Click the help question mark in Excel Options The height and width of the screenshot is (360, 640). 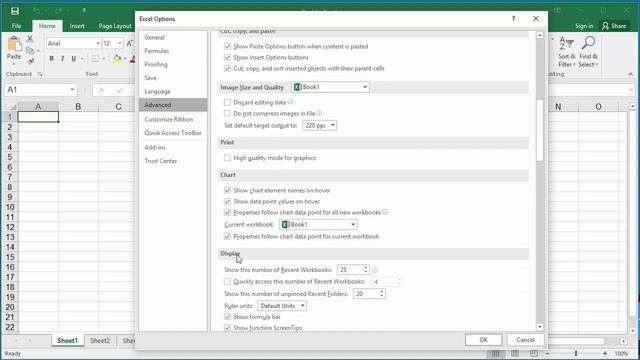pyautogui.click(x=513, y=19)
